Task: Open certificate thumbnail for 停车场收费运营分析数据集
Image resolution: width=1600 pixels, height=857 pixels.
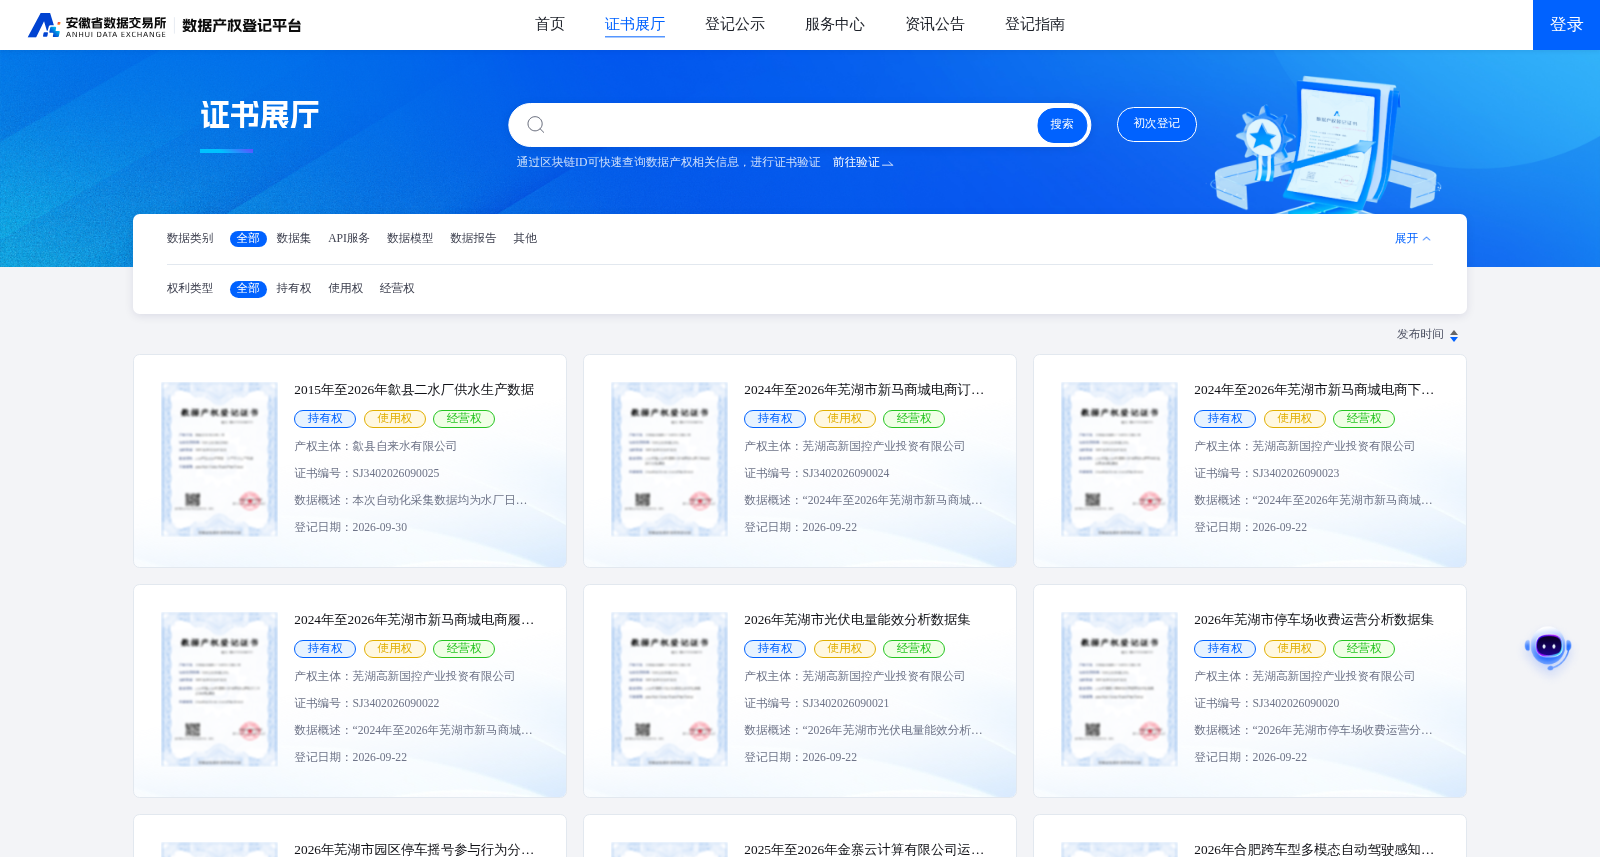Action: click(x=1120, y=689)
